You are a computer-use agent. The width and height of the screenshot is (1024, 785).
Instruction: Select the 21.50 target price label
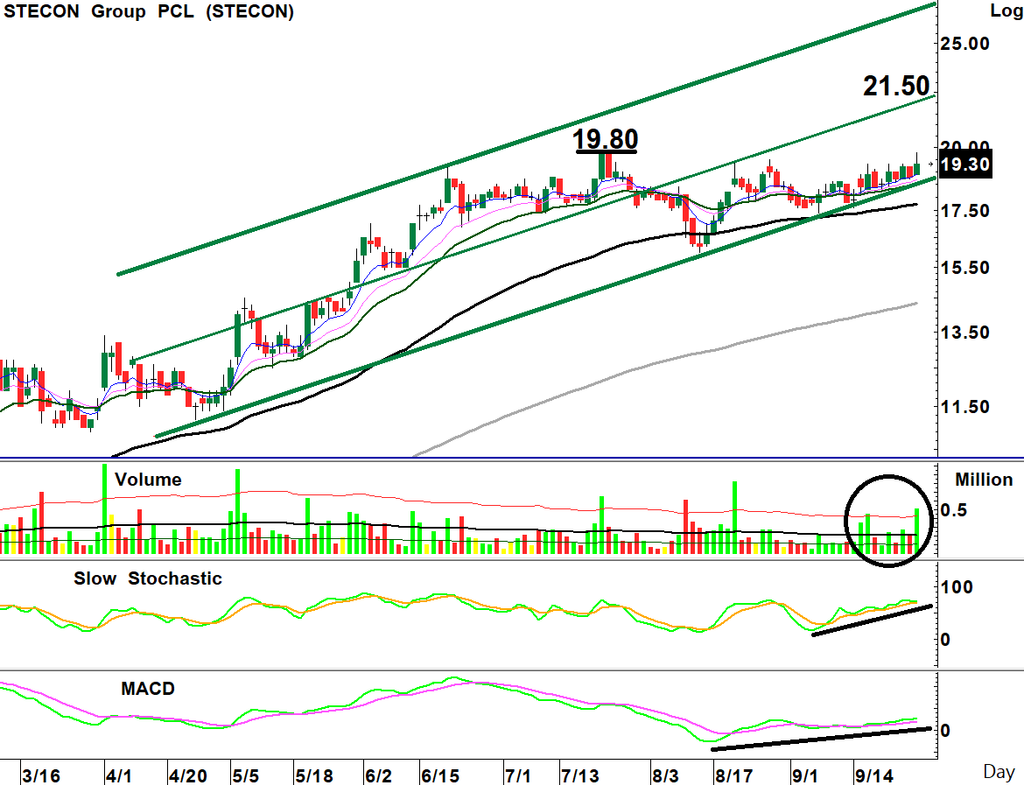coord(896,86)
